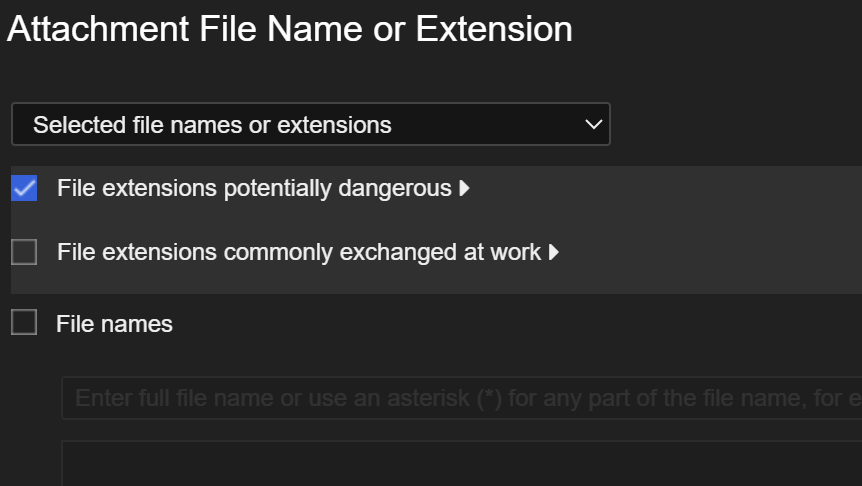Expand the potentially dangerous extensions triangle
Image resolution: width=862 pixels, height=486 pixels.
click(x=464, y=188)
